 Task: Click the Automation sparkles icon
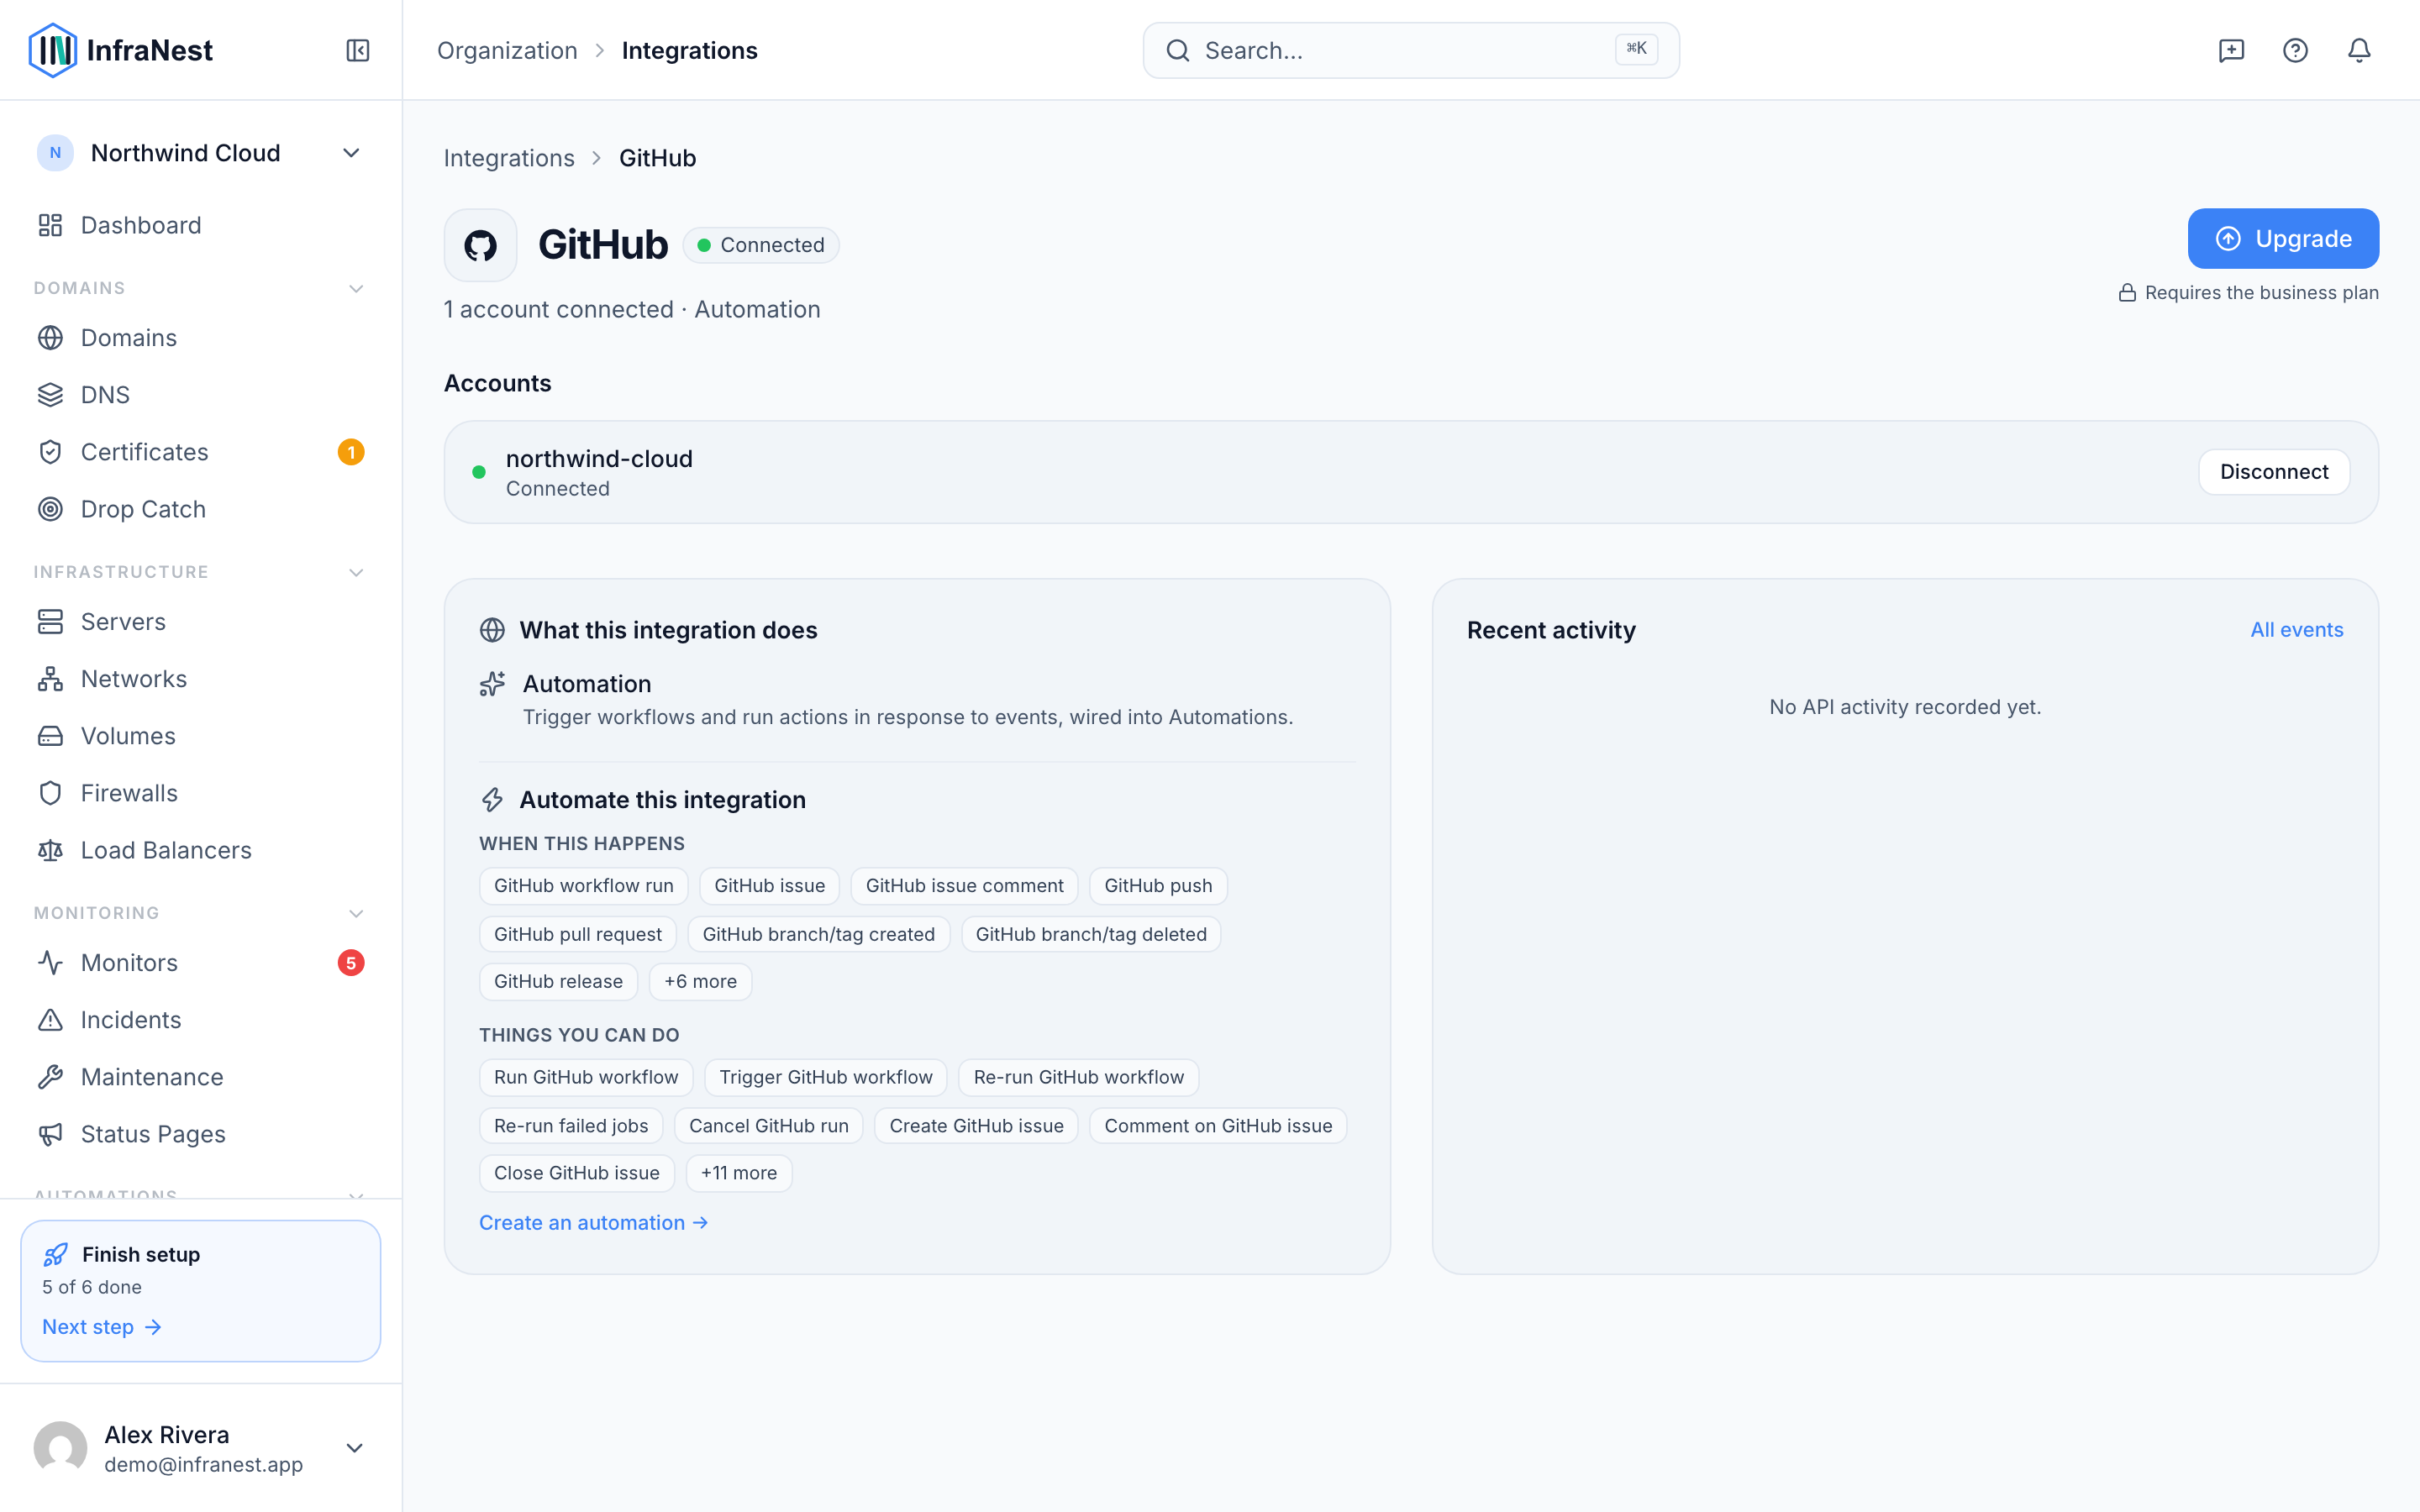click(492, 684)
